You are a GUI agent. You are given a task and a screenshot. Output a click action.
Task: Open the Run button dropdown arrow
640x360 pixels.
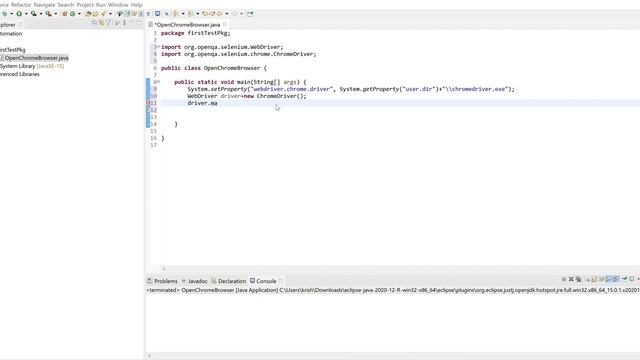click(x=26, y=14)
